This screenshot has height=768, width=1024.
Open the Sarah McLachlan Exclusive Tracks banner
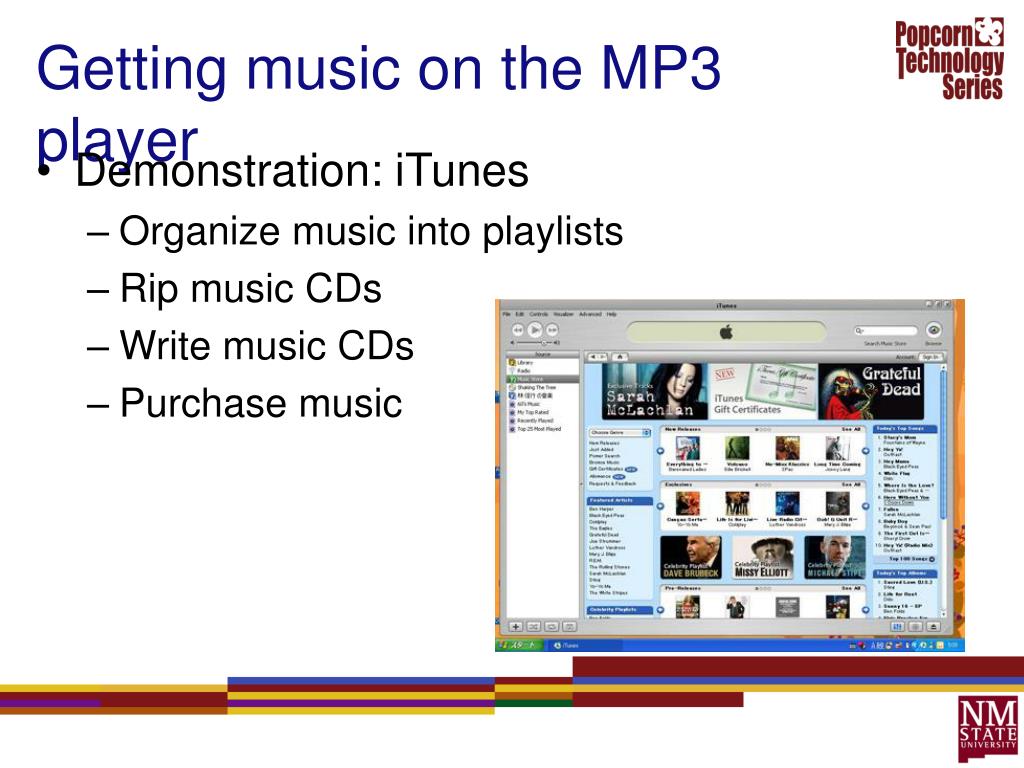(654, 391)
